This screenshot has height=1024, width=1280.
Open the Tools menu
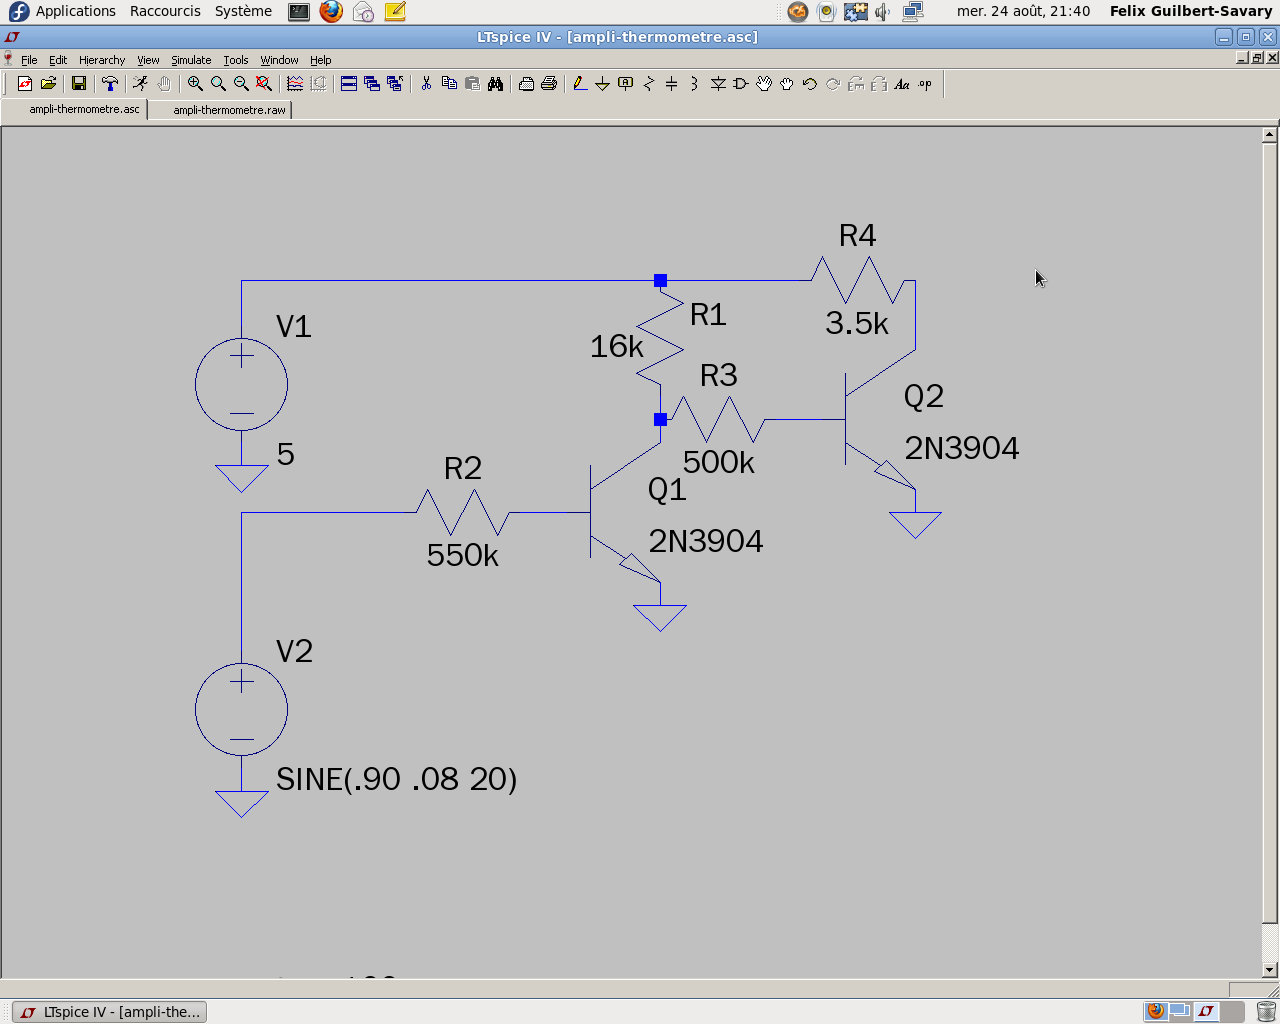coord(236,60)
